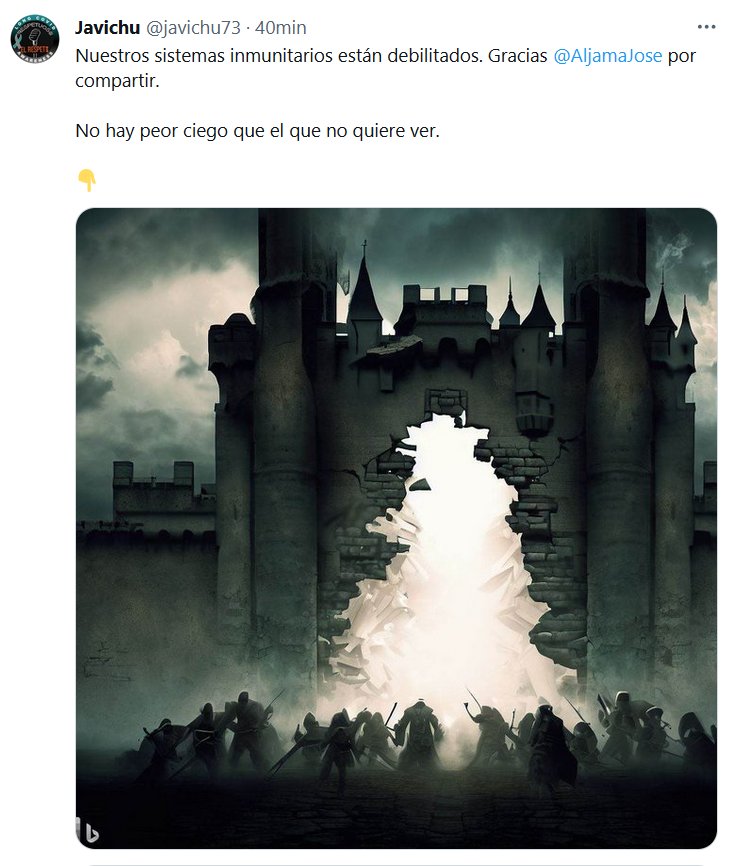Viewport: 736px width, 866px height.
Task: Open the attached castle image
Action: (396, 528)
